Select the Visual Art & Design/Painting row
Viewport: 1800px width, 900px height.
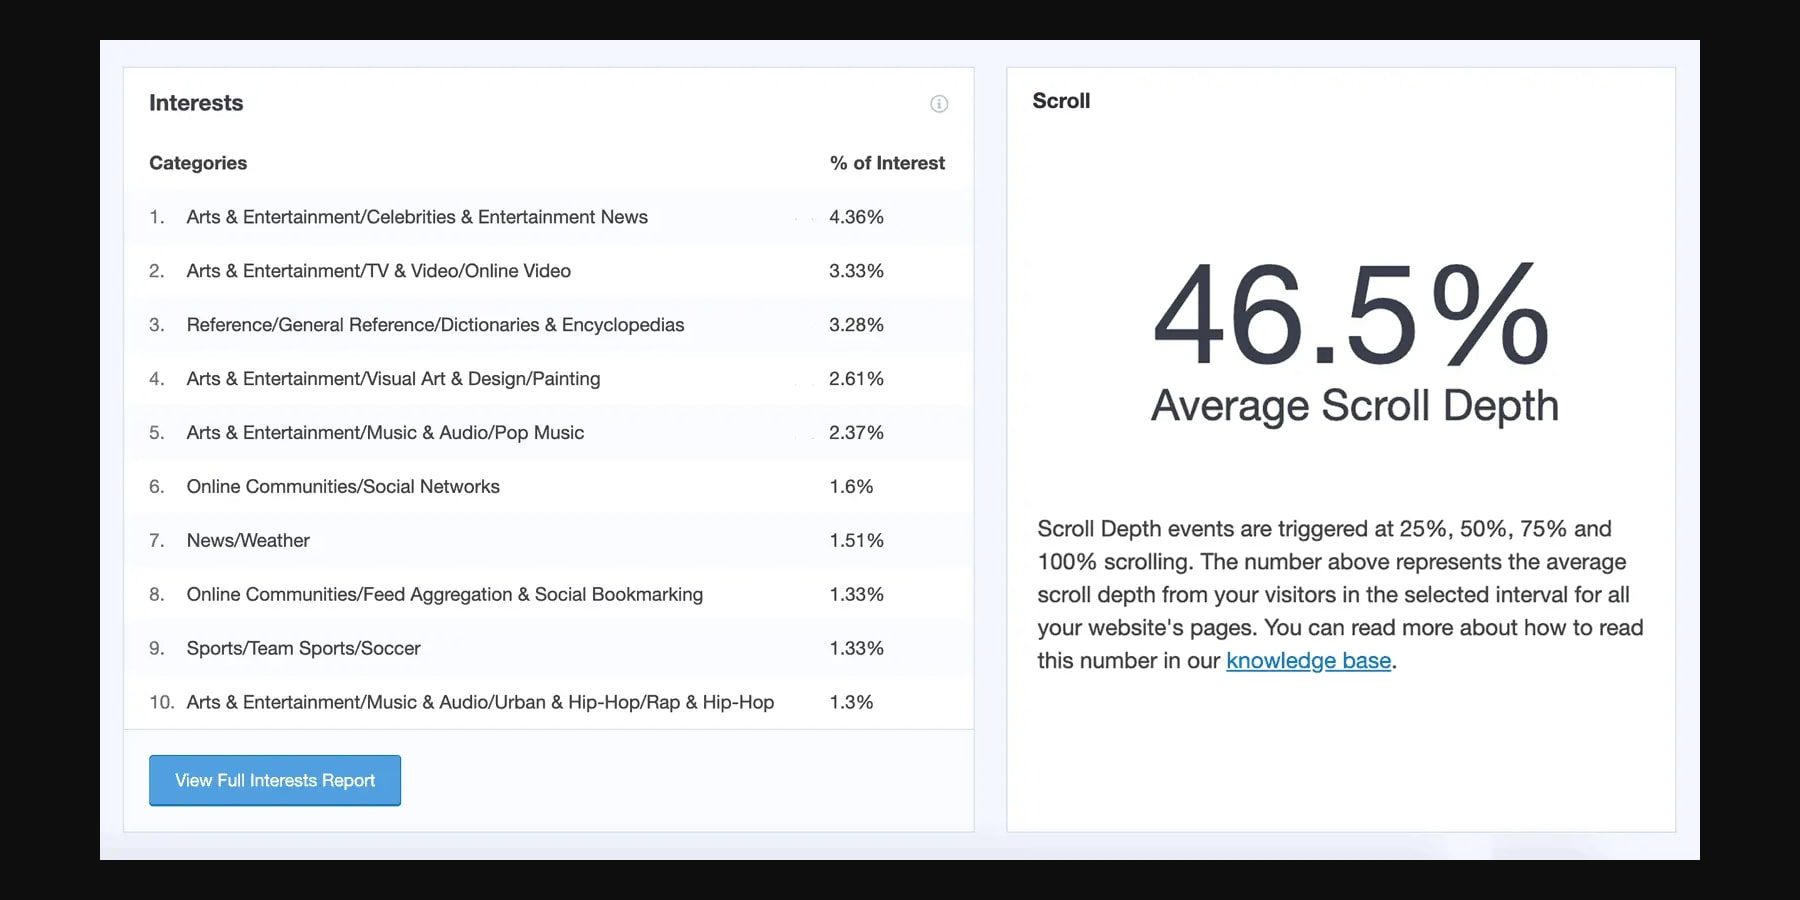[393, 378]
